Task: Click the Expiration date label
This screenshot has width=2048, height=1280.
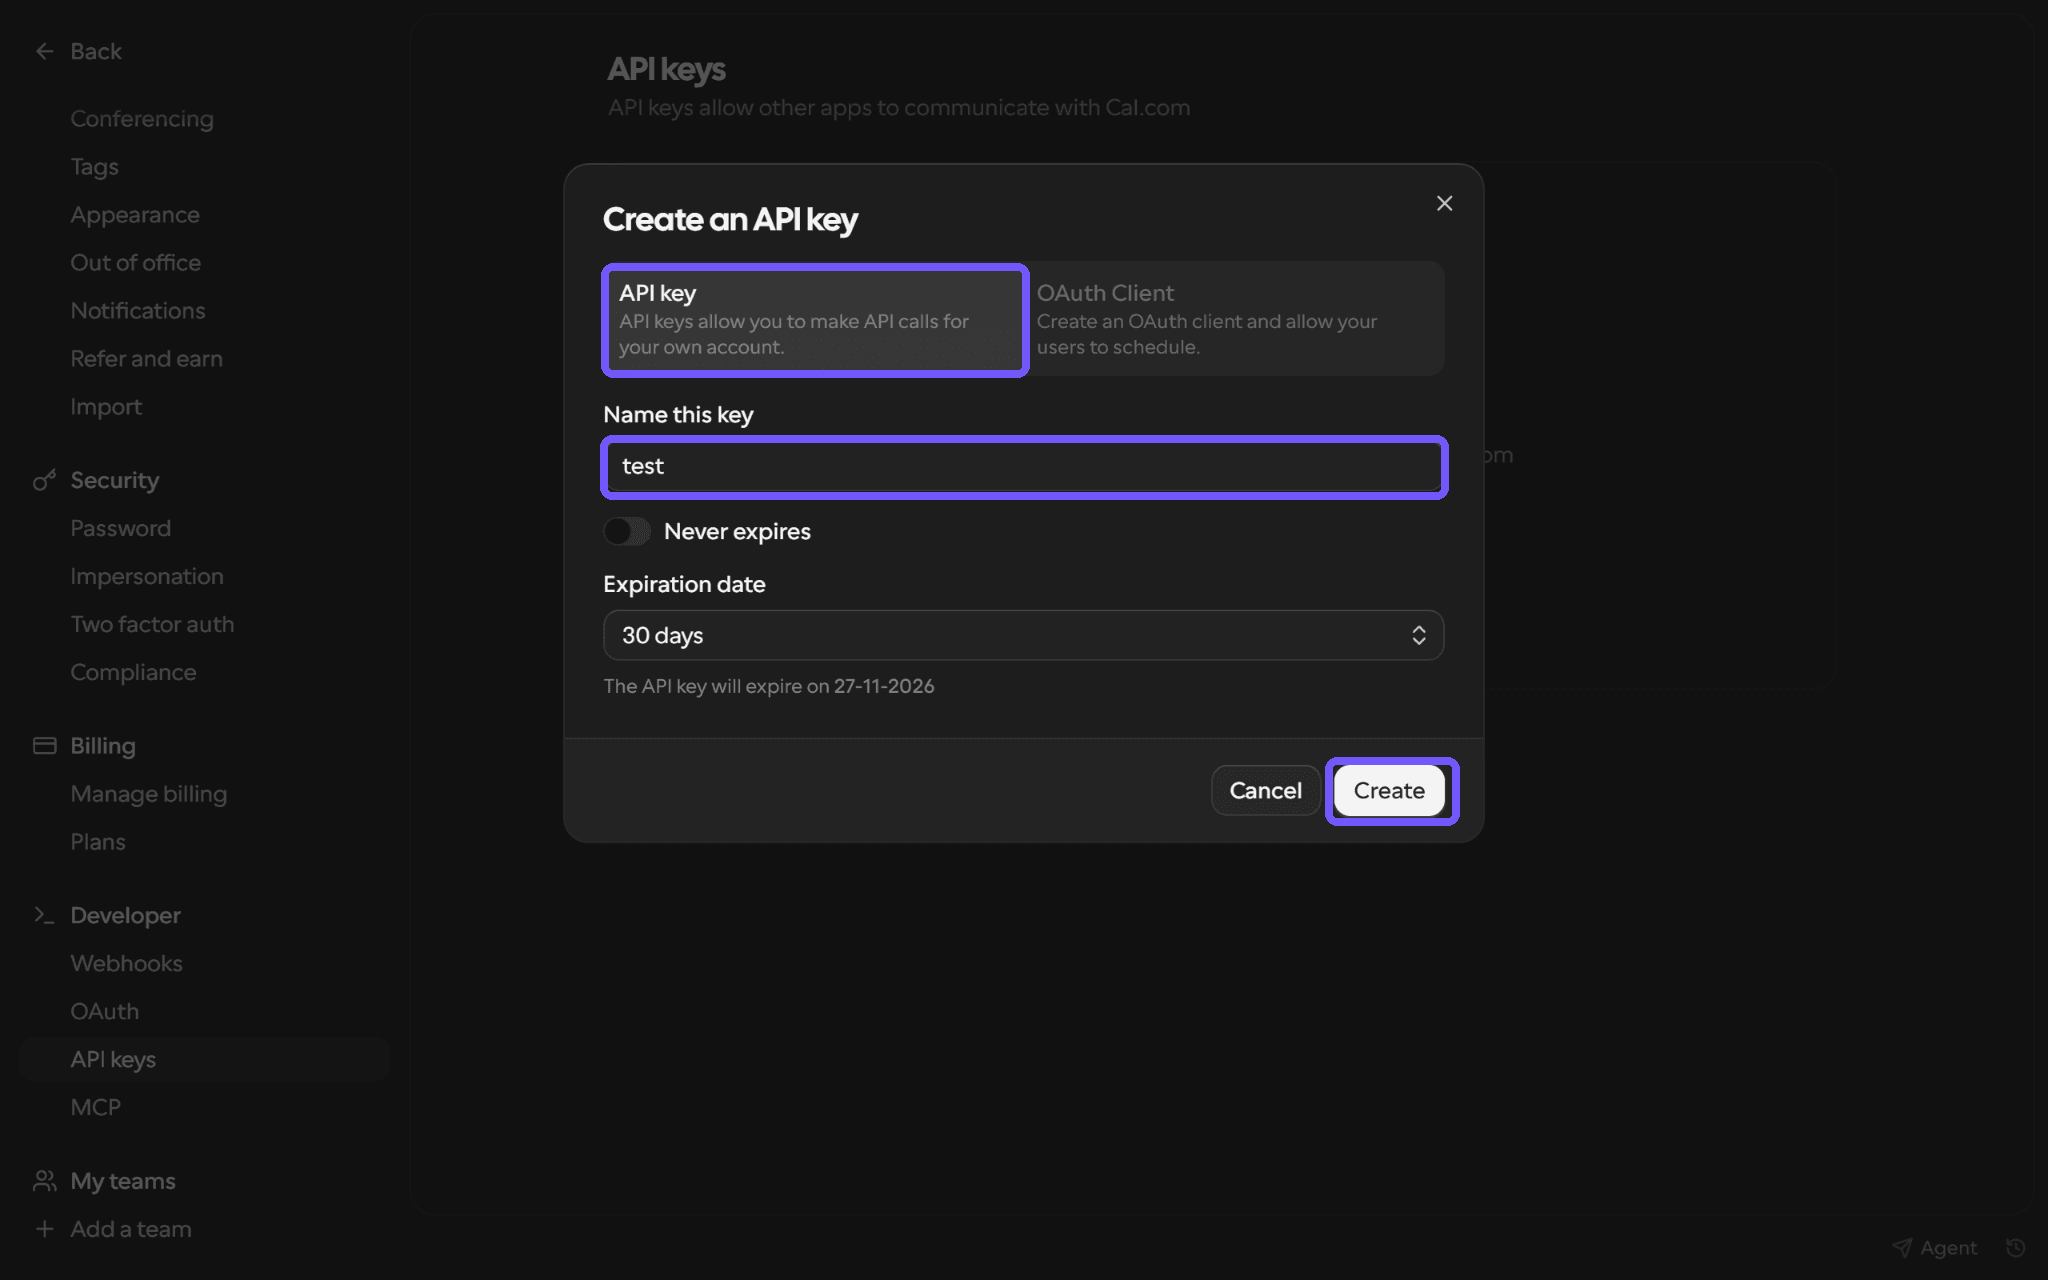Action: click(684, 584)
